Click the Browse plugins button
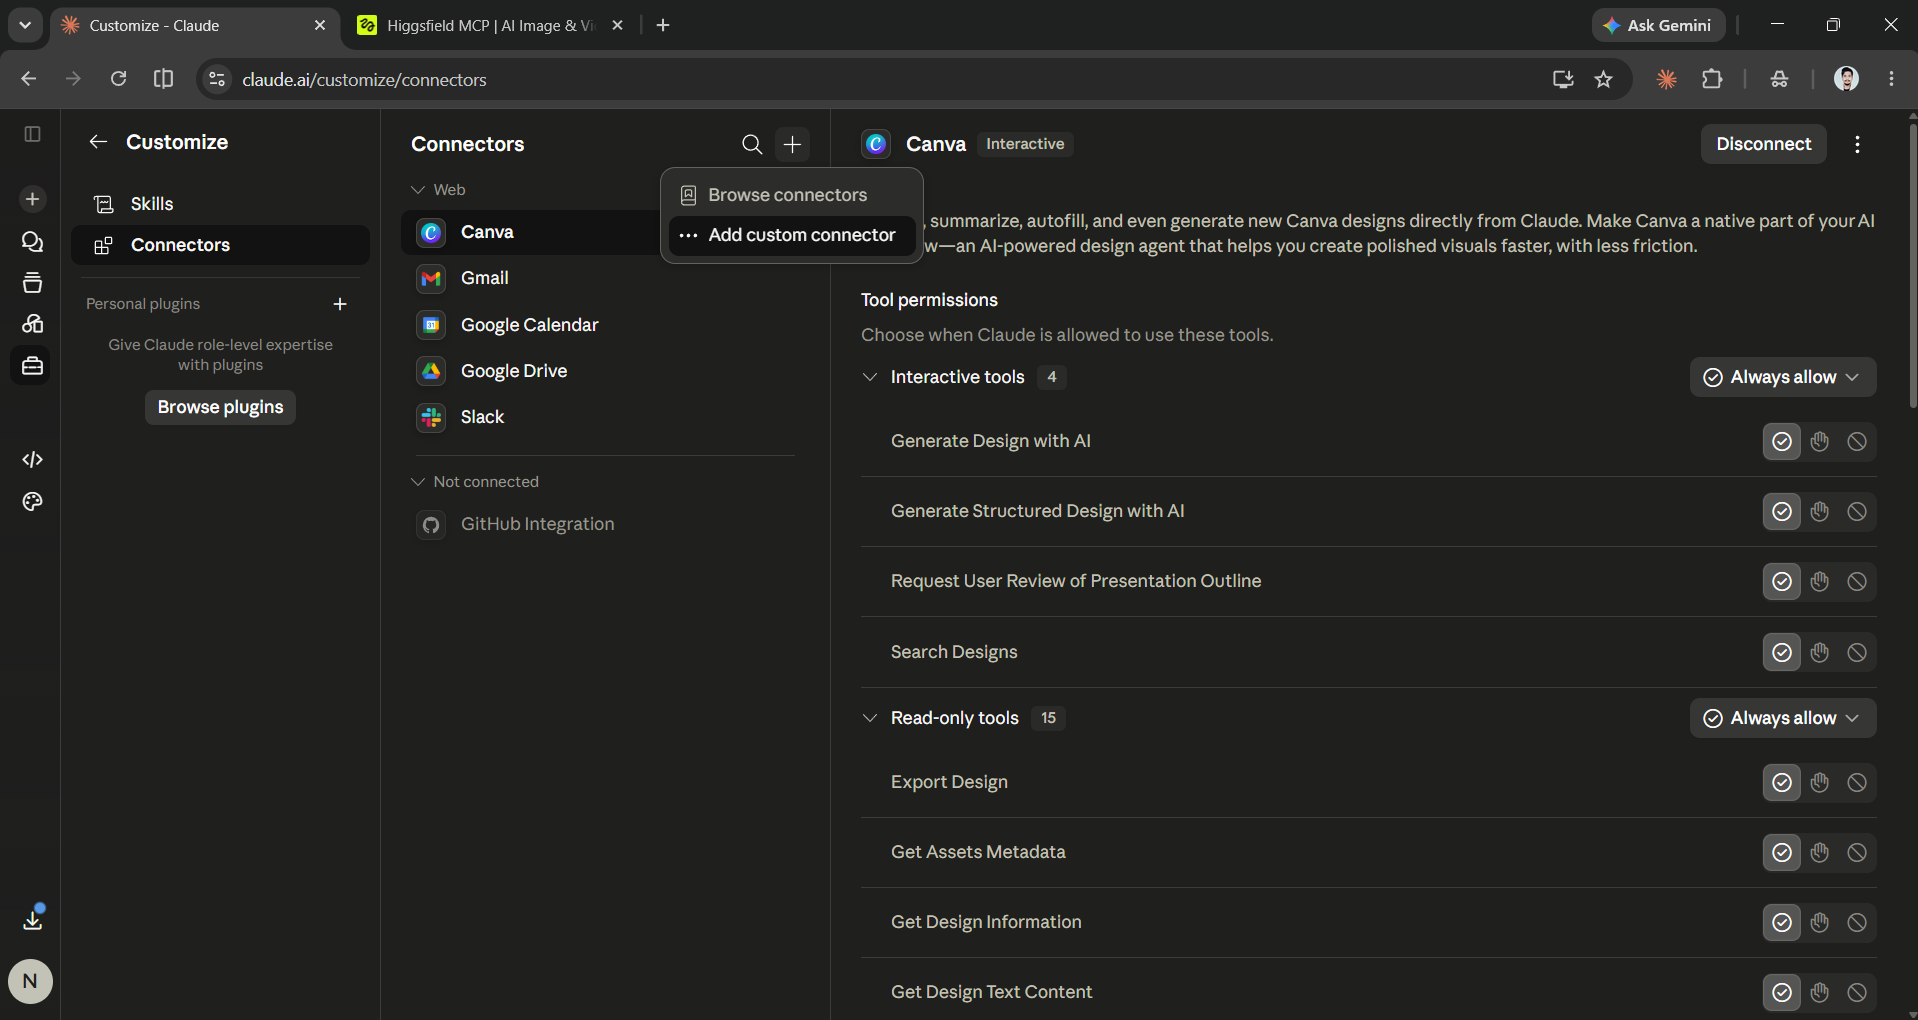The image size is (1918, 1020). click(x=220, y=407)
